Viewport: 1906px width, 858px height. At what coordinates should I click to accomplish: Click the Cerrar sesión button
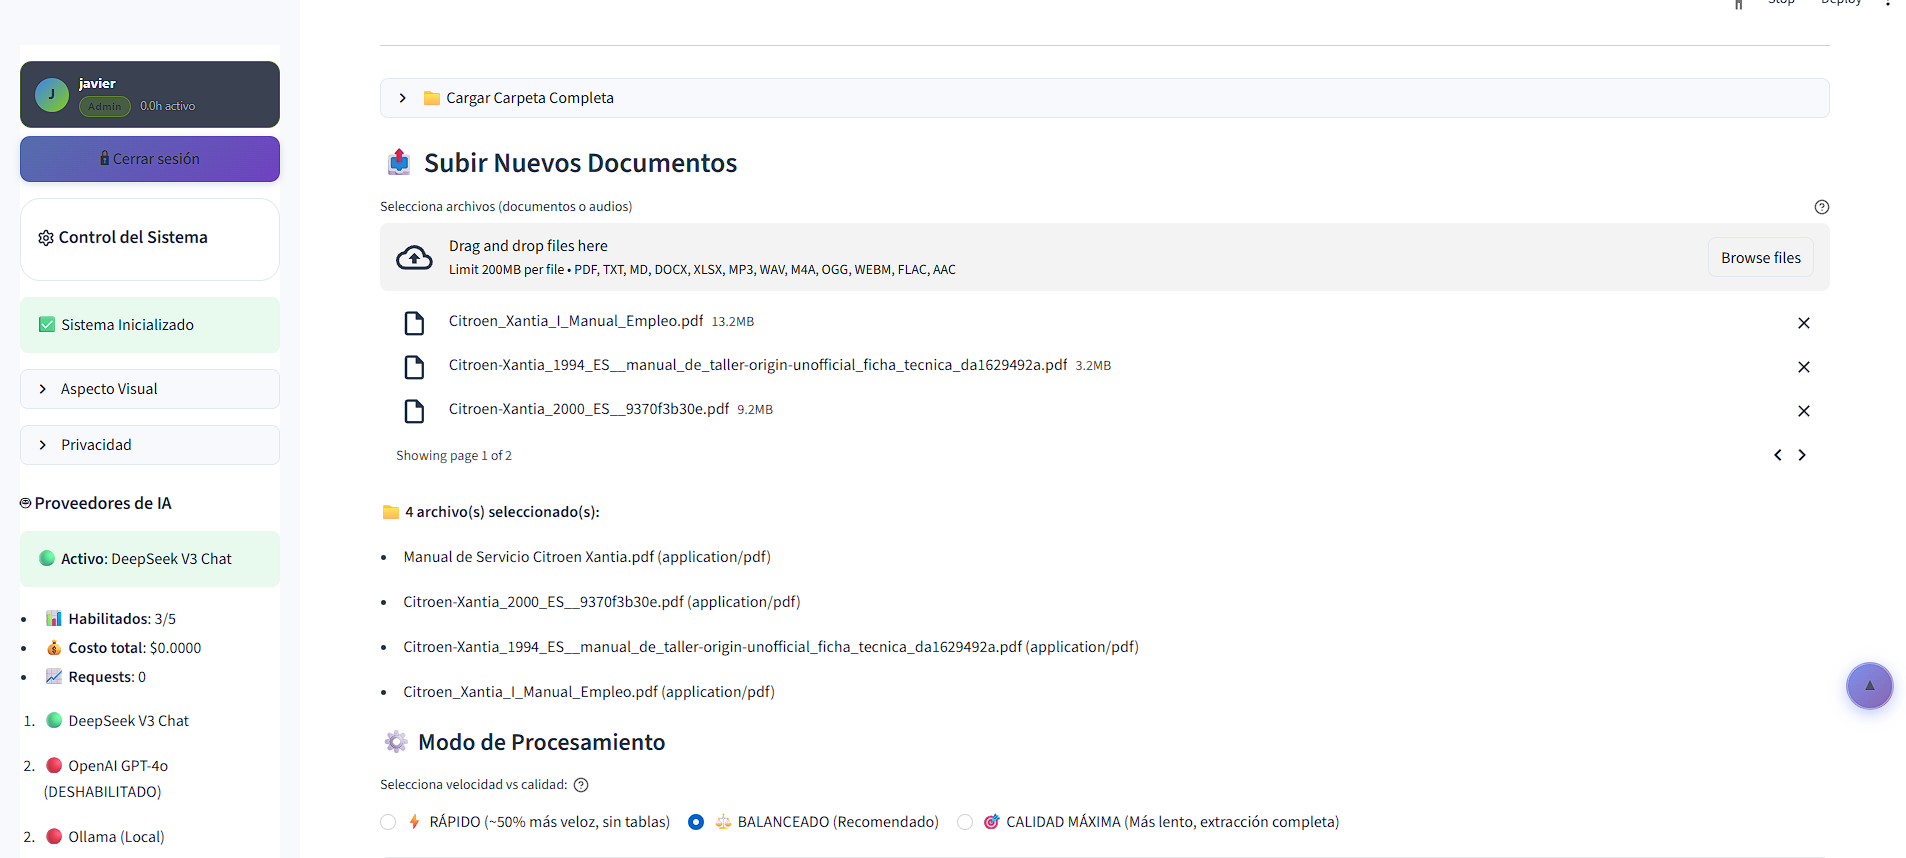click(x=150, y=159)
